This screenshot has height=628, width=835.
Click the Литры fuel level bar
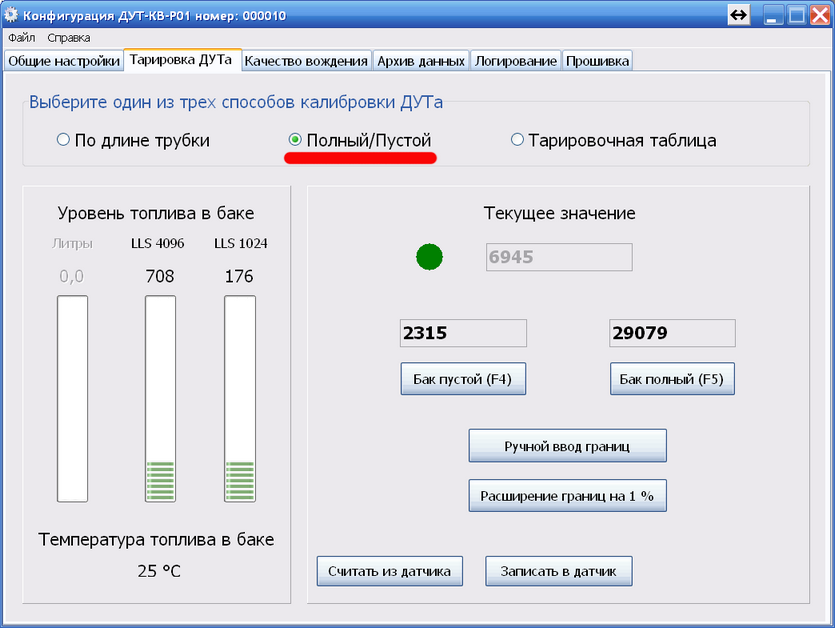coord(72,398)
